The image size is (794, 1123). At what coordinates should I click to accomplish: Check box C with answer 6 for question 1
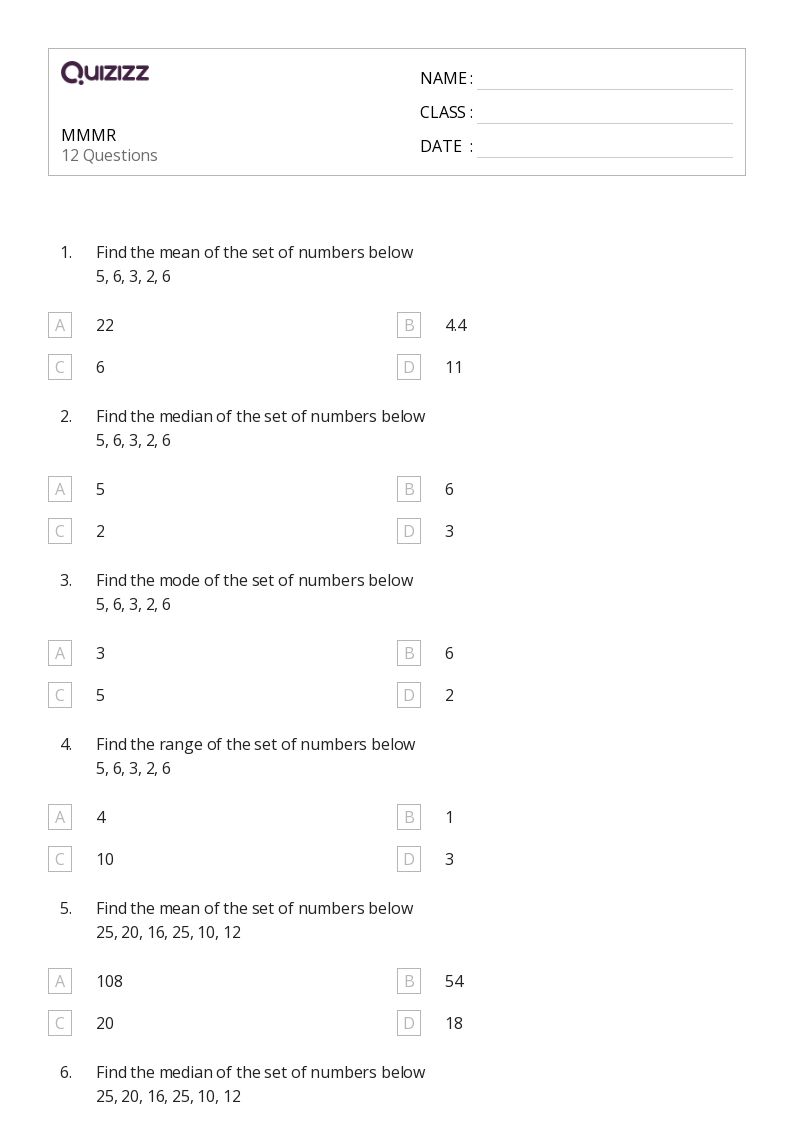pos(60,367)
